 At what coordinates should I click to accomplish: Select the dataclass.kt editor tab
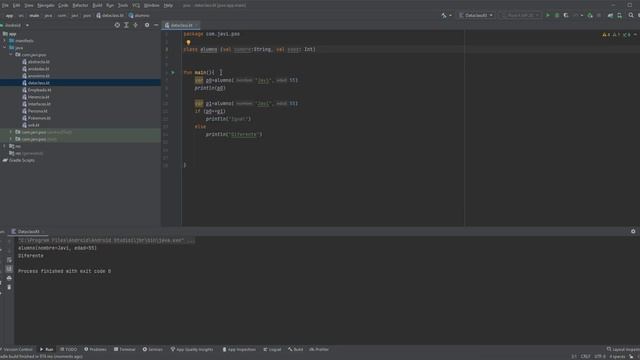click(181, 25)
